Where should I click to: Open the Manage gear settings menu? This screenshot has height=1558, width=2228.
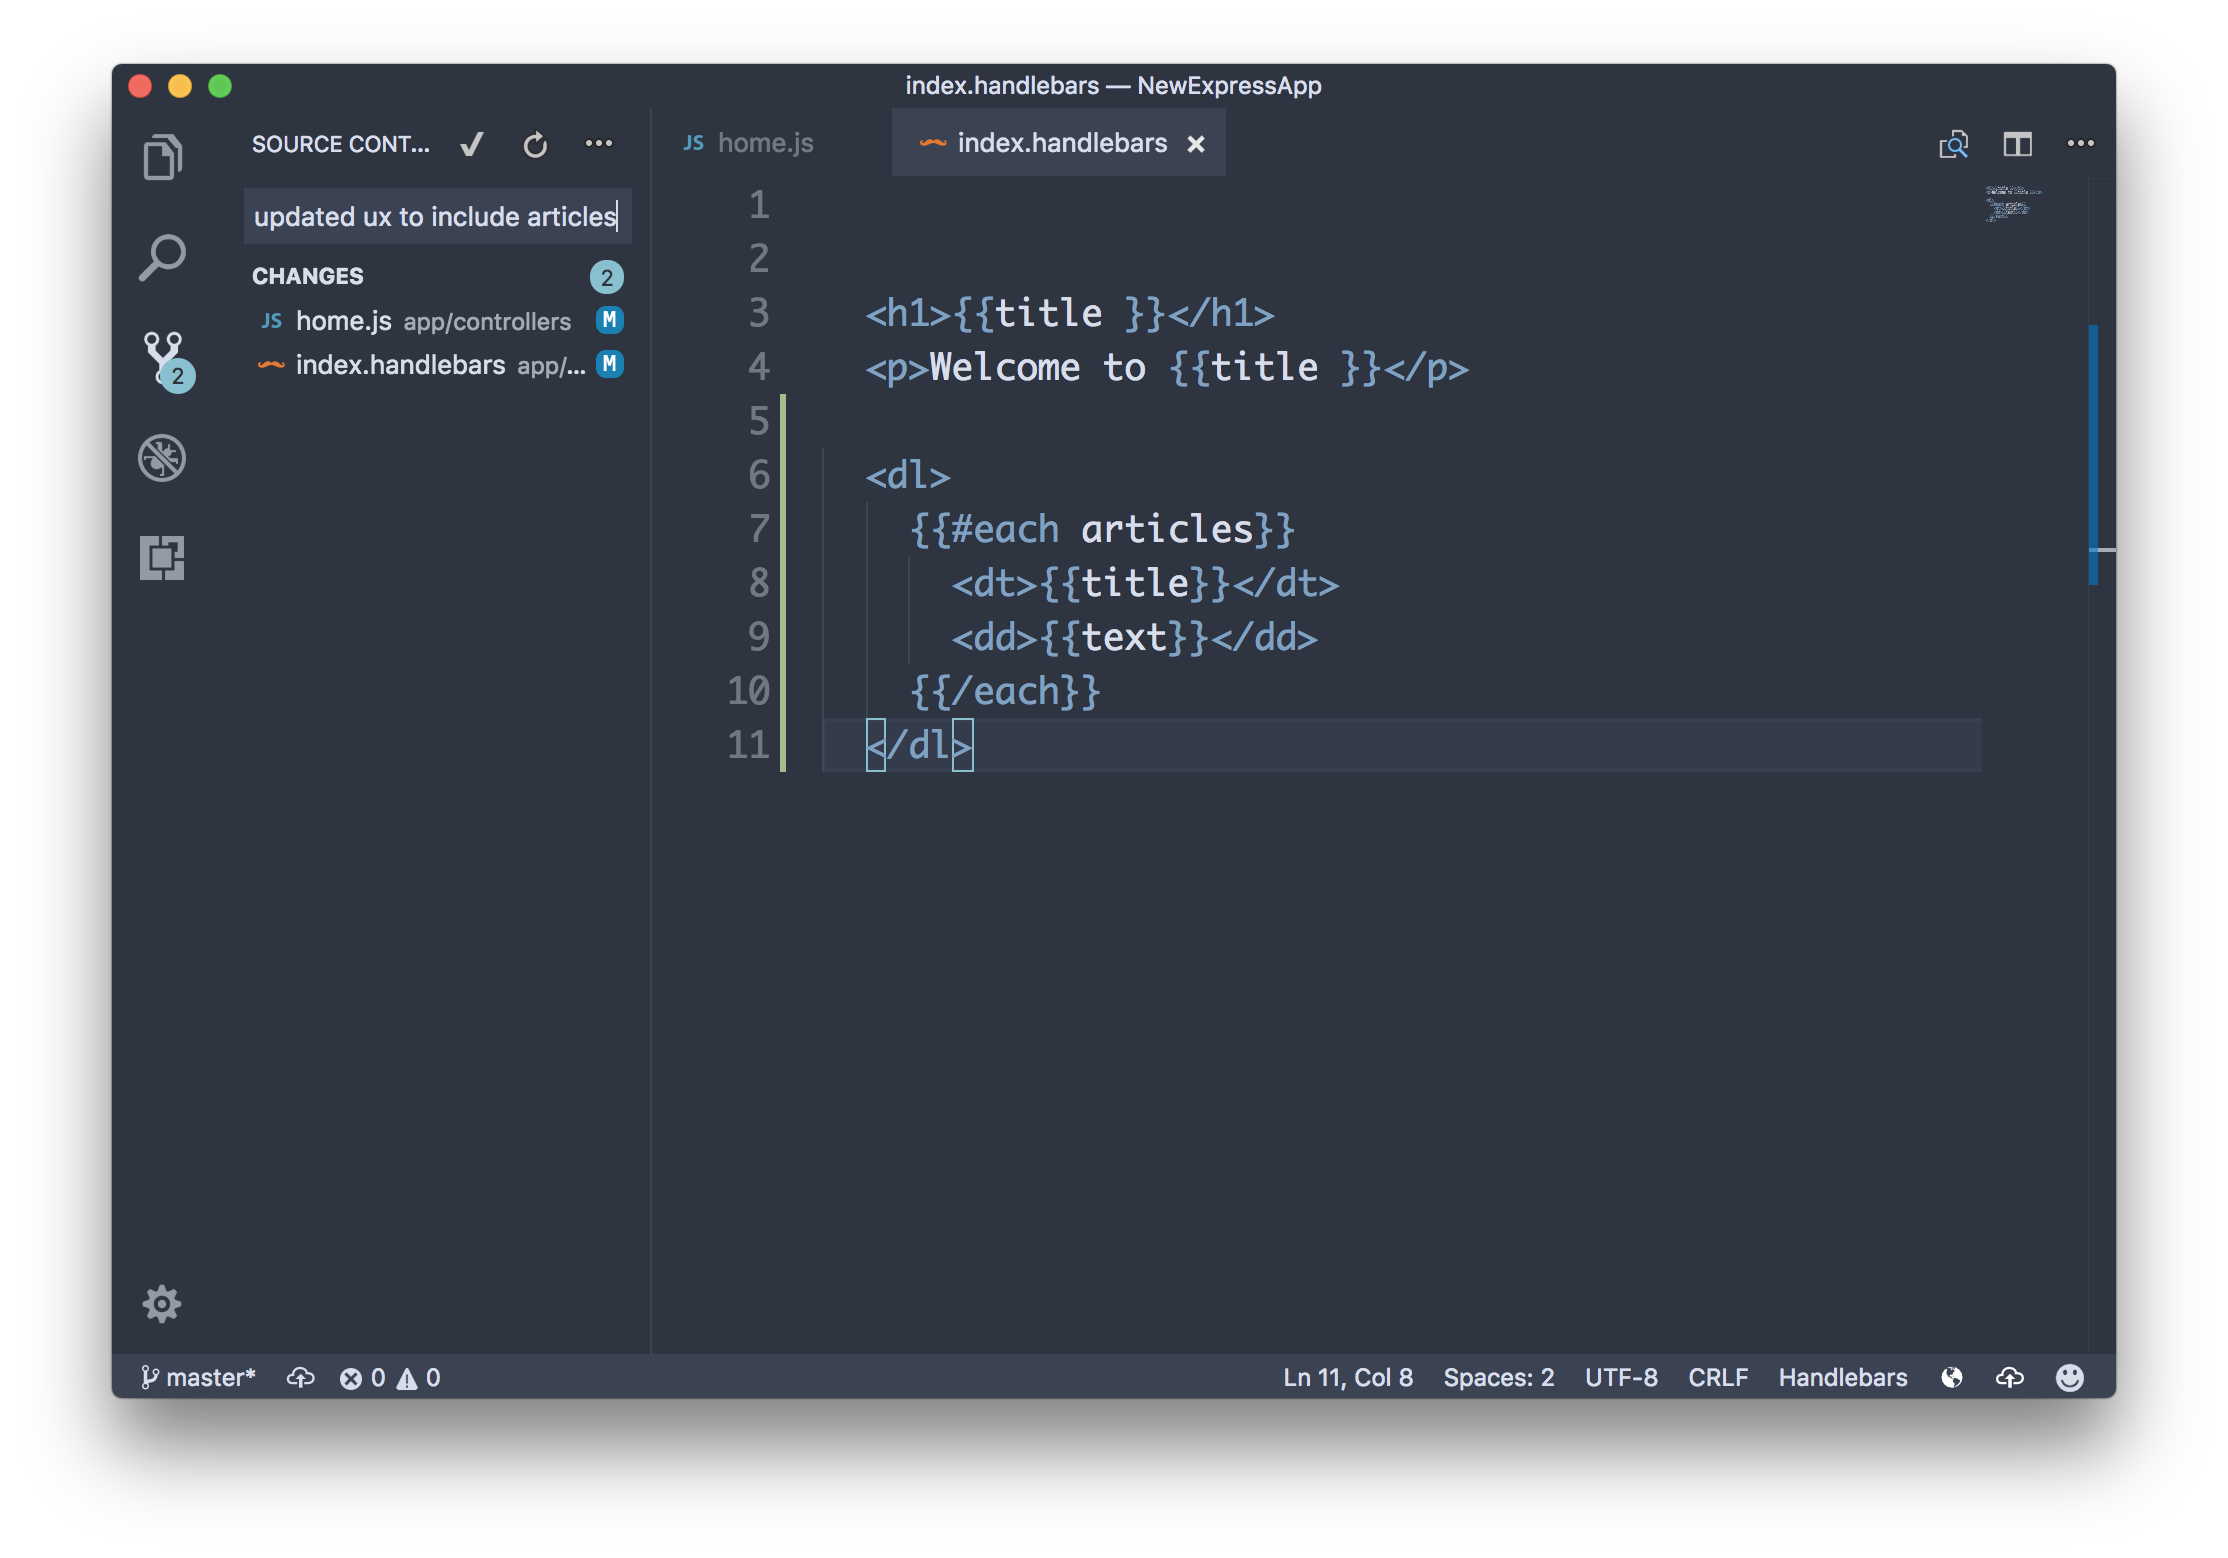[x=162, y=1304]
